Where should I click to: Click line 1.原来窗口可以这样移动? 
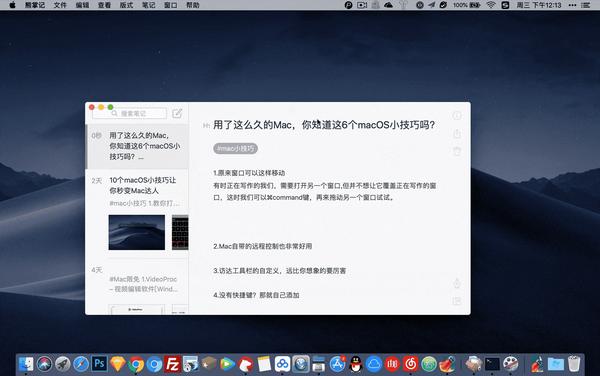click(x=249, y=173)
